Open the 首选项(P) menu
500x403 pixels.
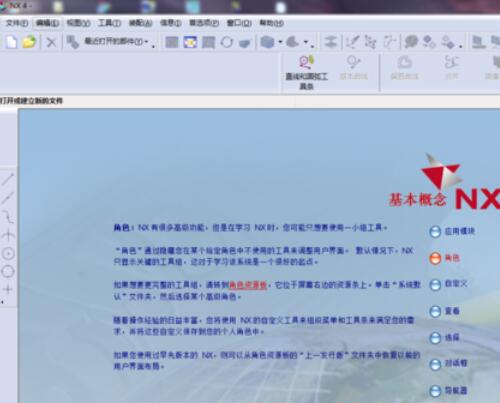click(204, 23)
